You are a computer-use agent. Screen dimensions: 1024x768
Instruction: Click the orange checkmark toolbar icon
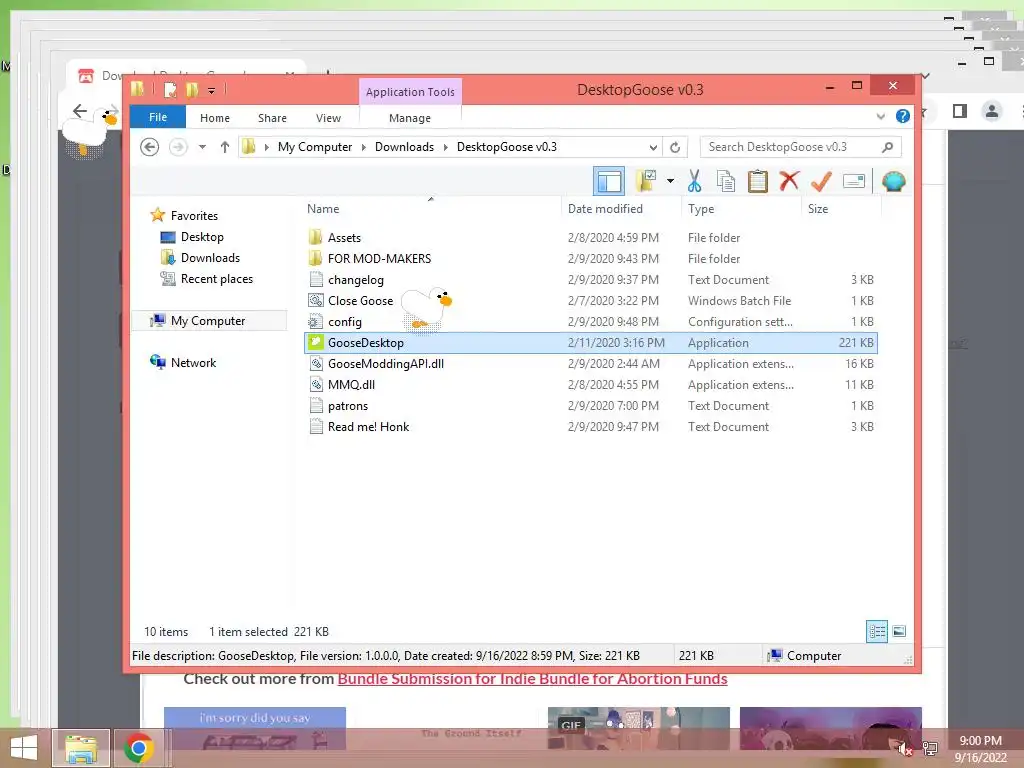[821, 181]
